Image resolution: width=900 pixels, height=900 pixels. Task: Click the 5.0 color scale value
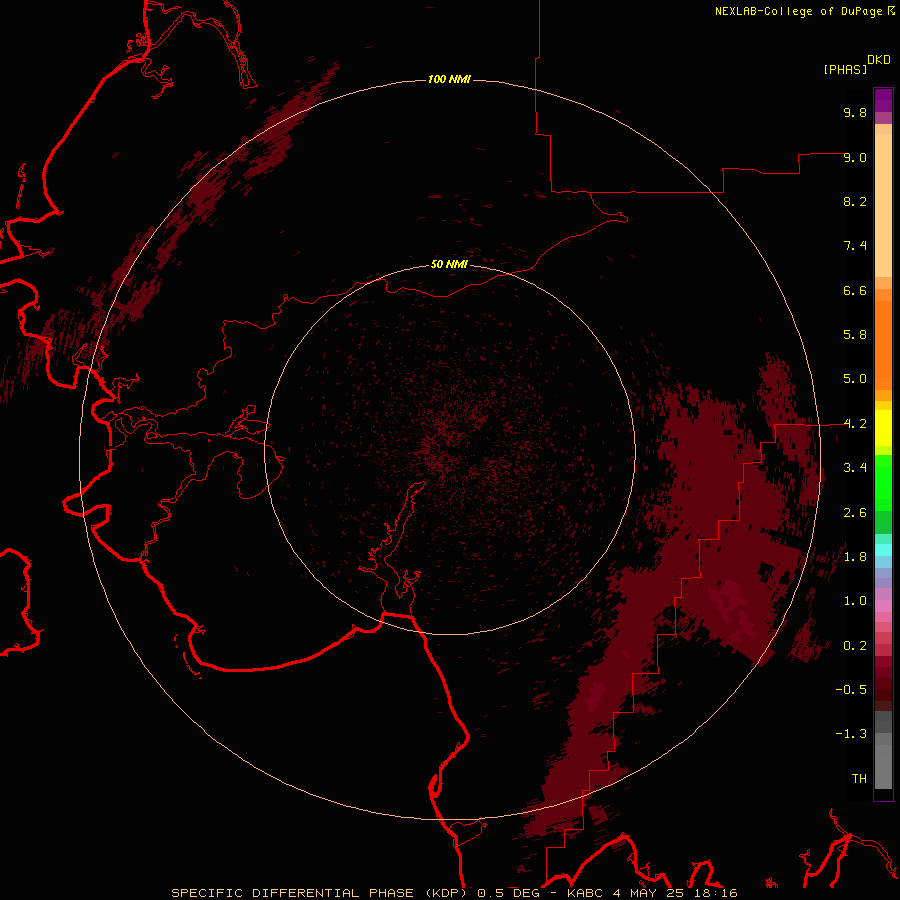(855, 379)
